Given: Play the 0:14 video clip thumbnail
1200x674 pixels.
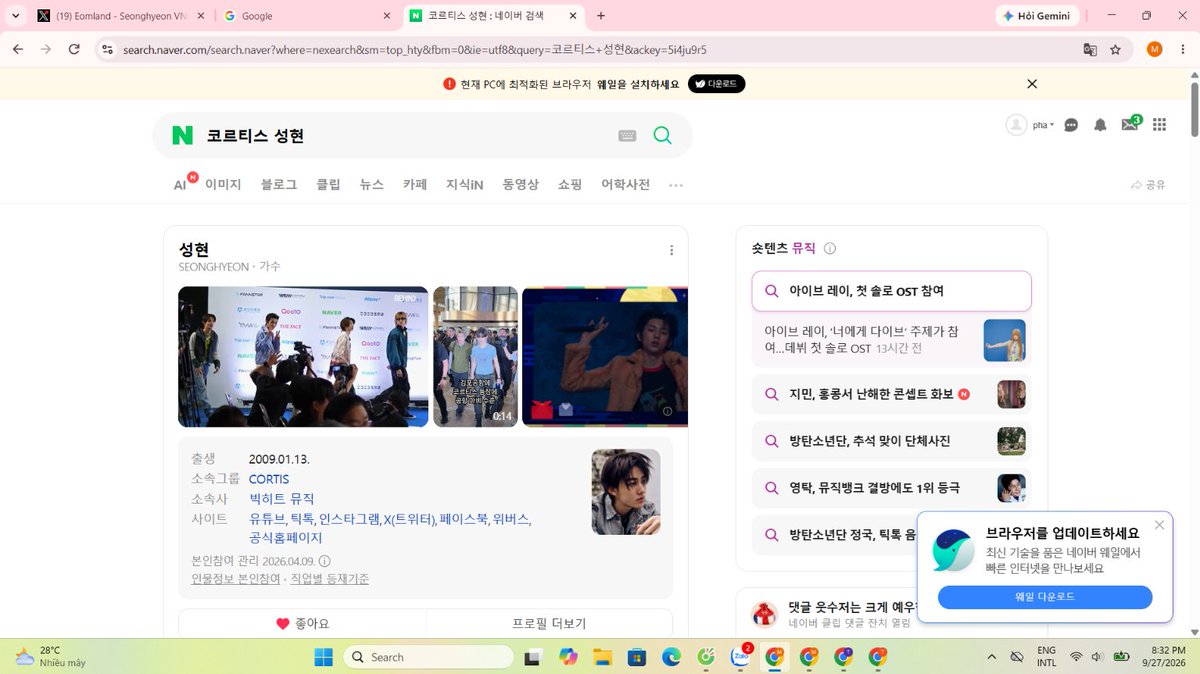Looking at the screenshot, I should point(475,357).
